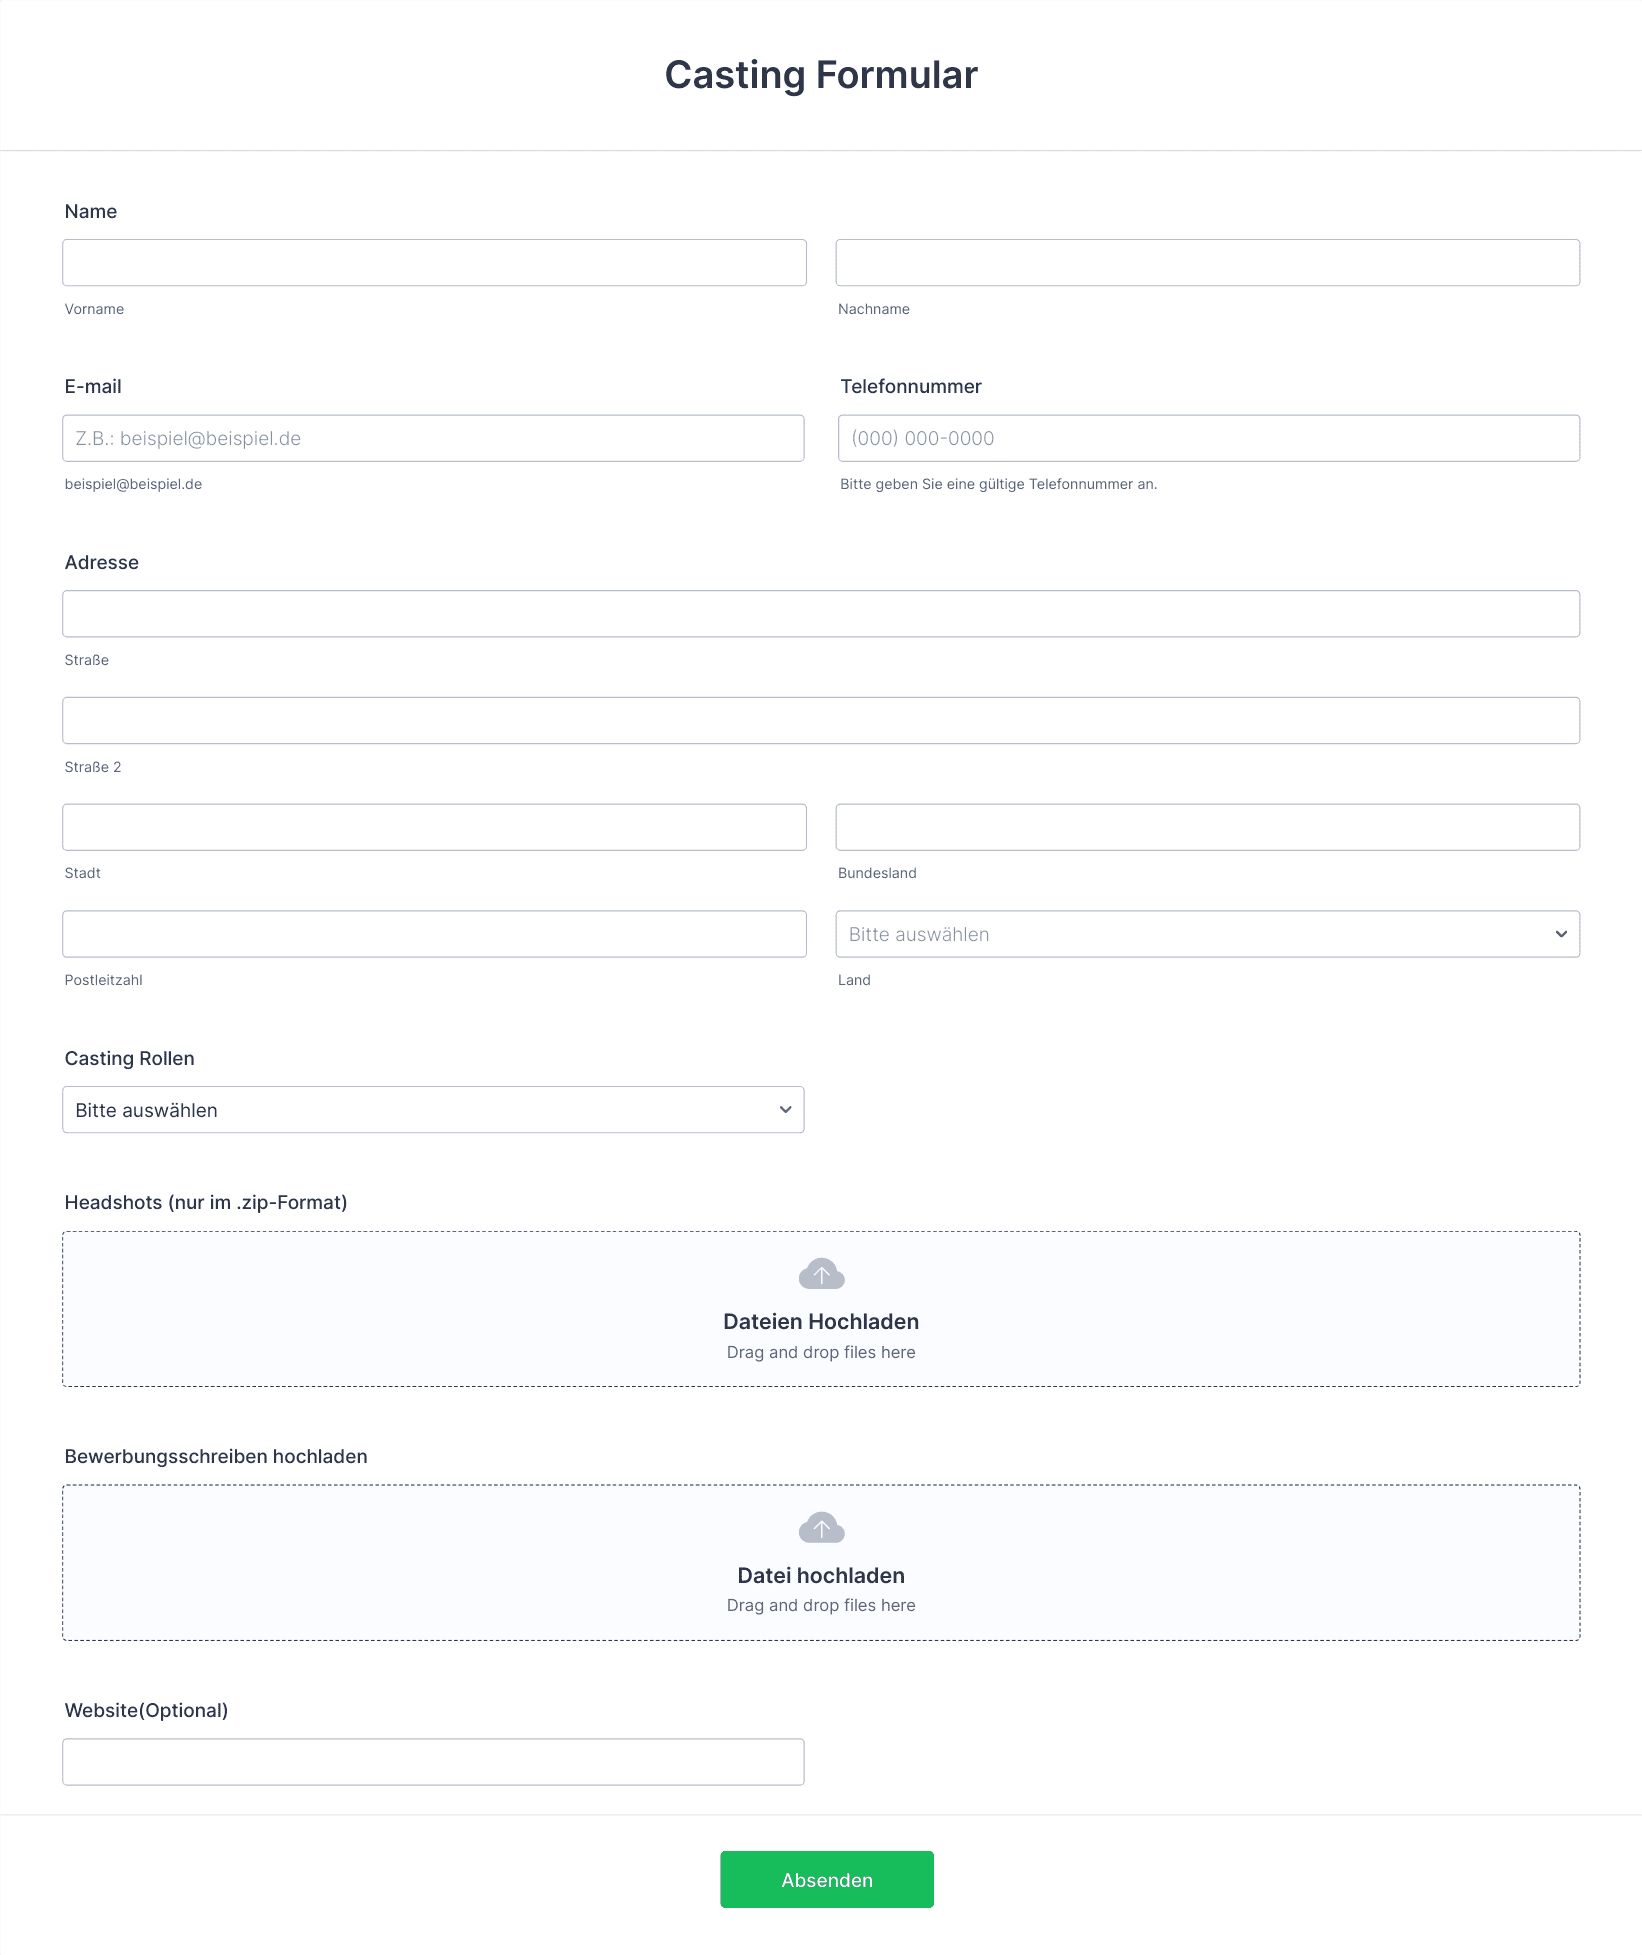Image resolution: width=1642 pixels, height=1955 pixels.
Task: Click the Land dropdown chevron arrow
Action: [1561, 934]
